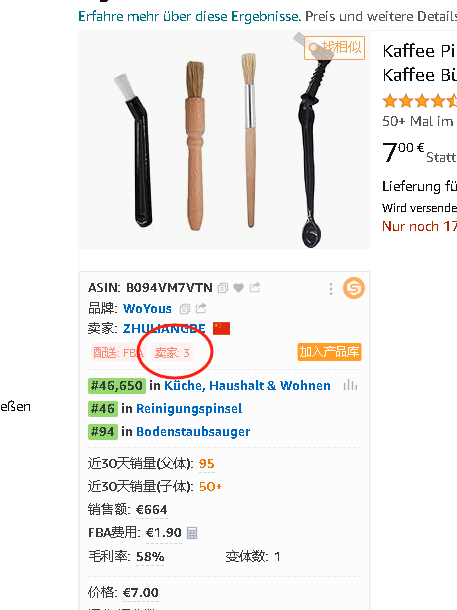Click the 卖家: 3 seller count tag
The height and width of the screenshot is (610, 457).
(172, 353)
